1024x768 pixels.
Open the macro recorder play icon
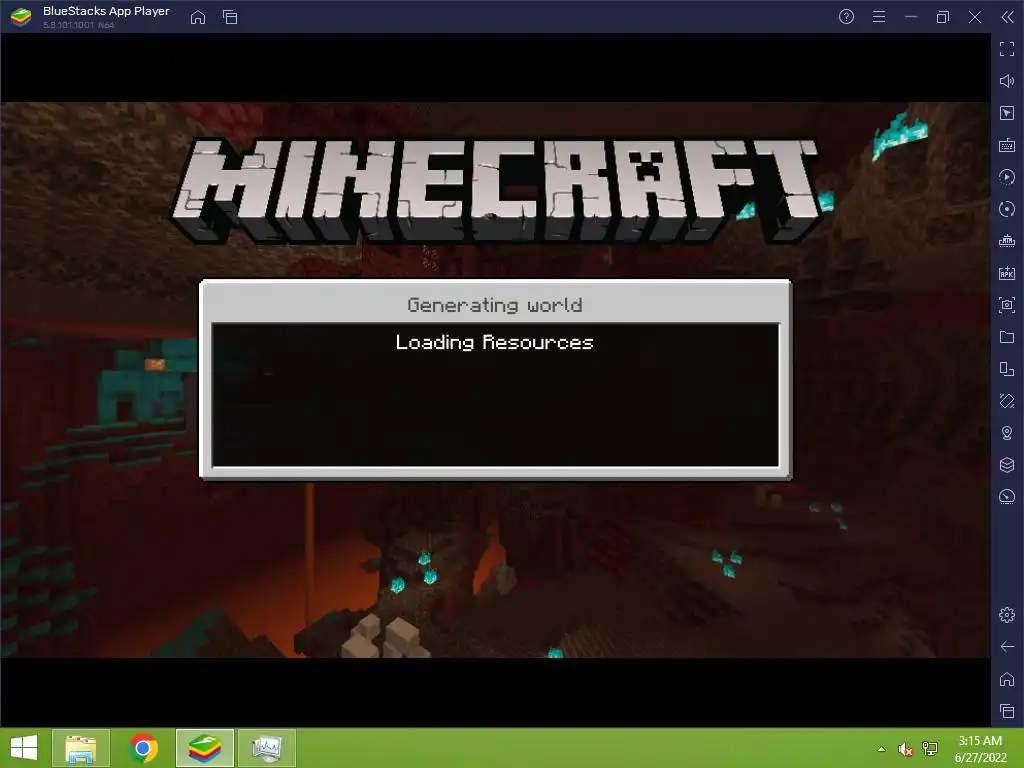[x=1006, y=177]
